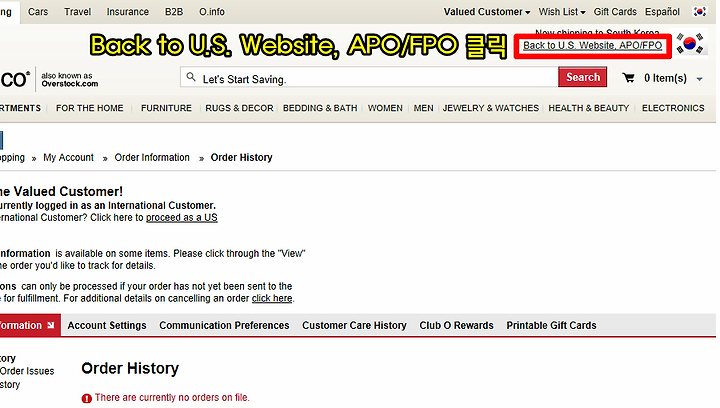This screenshot has height=408, width=720.
Task: Click the red error icon beside no orders message
Action: tap(87, 398)
